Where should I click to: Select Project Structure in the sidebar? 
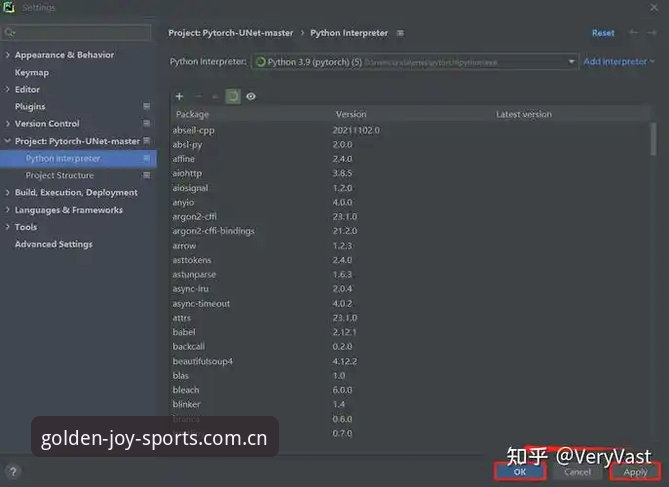tap(59, 175)
